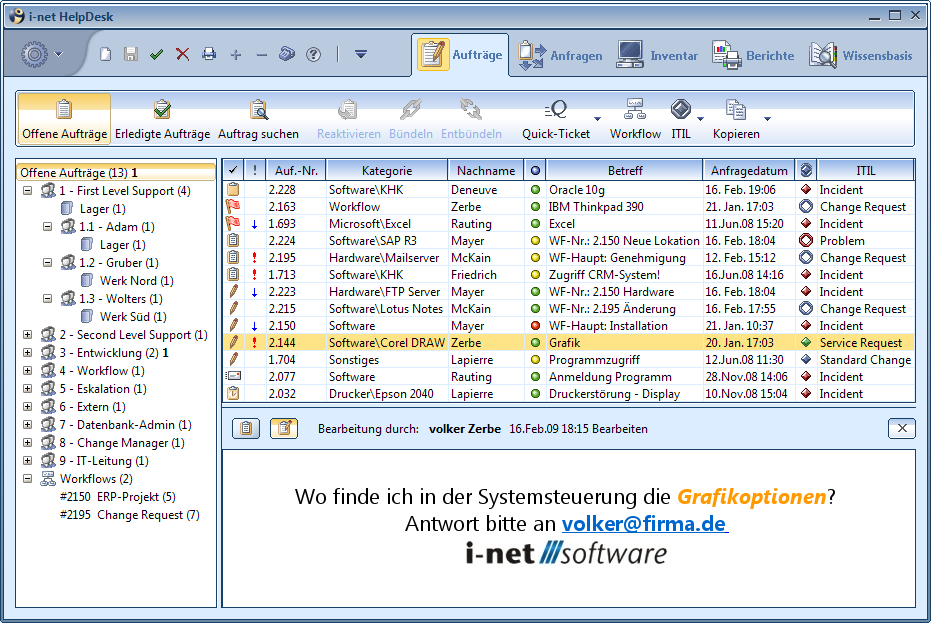The height and width of the screenshot is (623, 931).
Task: Click the clipboard icon in detail pane
Action: [x=246, y=428]
